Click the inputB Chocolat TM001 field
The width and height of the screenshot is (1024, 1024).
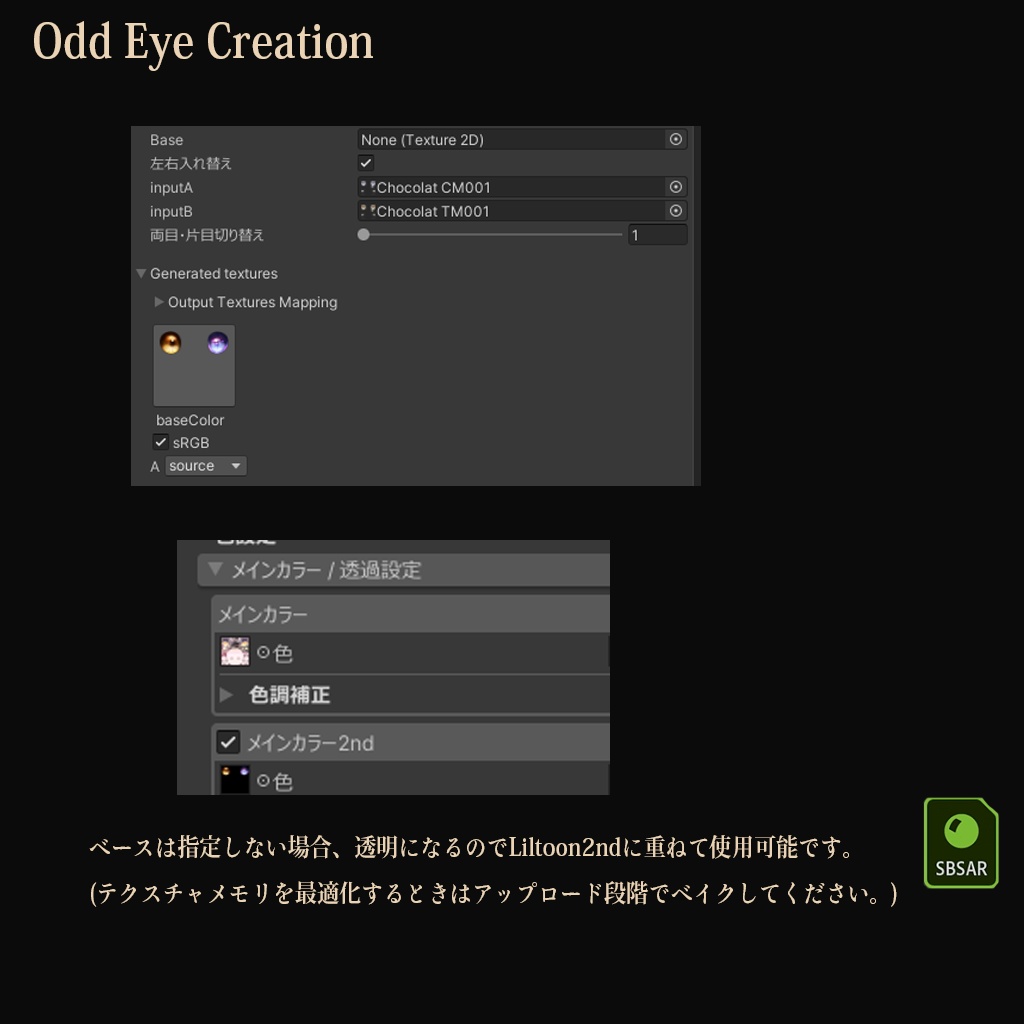coord(522,211)
